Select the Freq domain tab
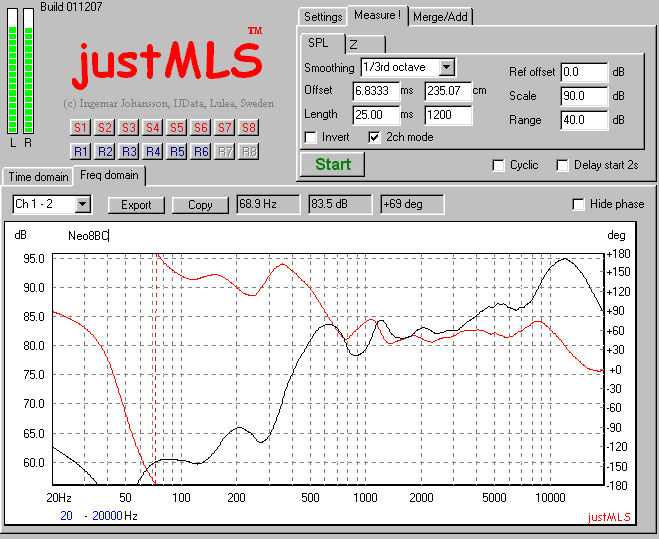This screenshot has height=539, width=659. point(109,175)
